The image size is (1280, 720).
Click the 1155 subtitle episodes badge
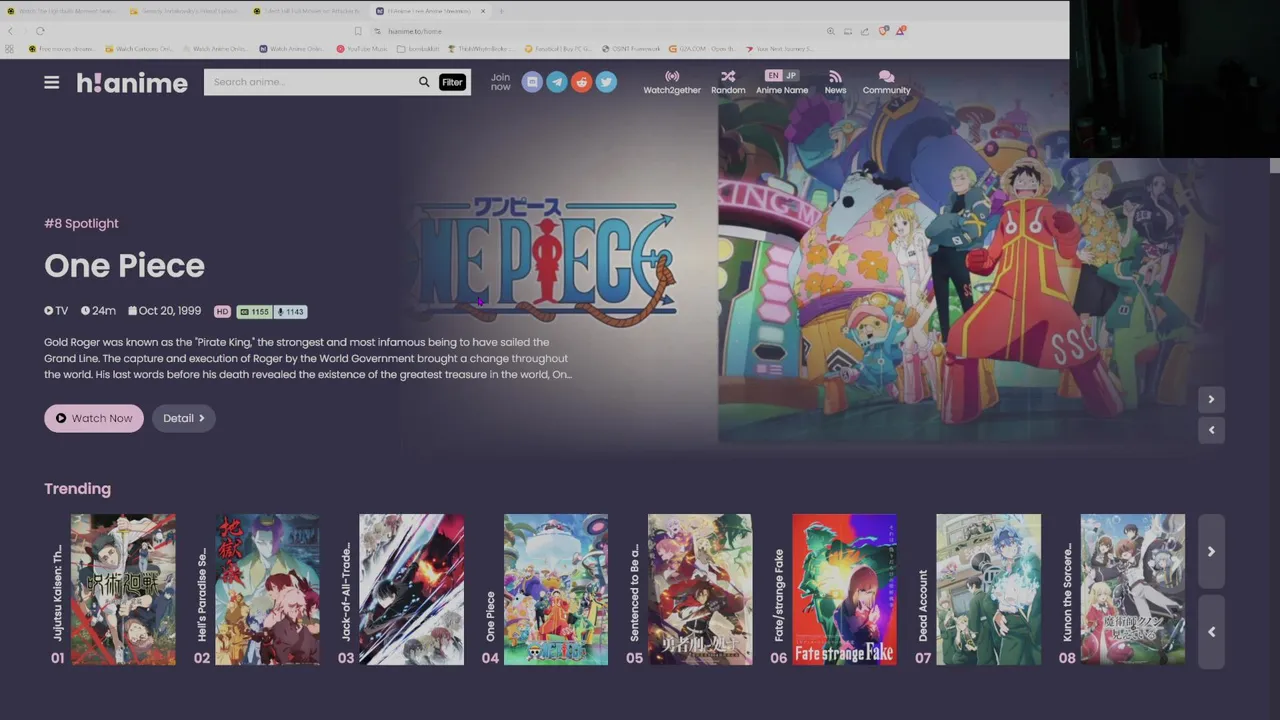[x=254, y=312]
